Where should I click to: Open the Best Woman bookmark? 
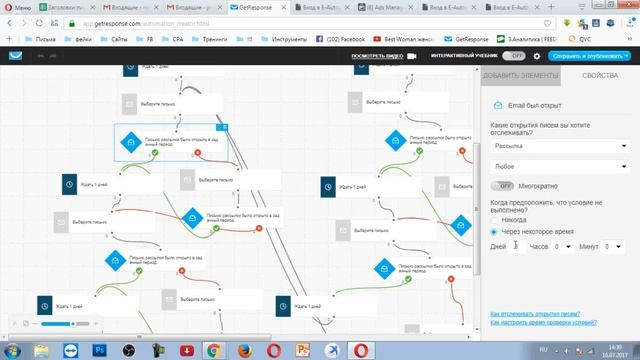(403, 39)
